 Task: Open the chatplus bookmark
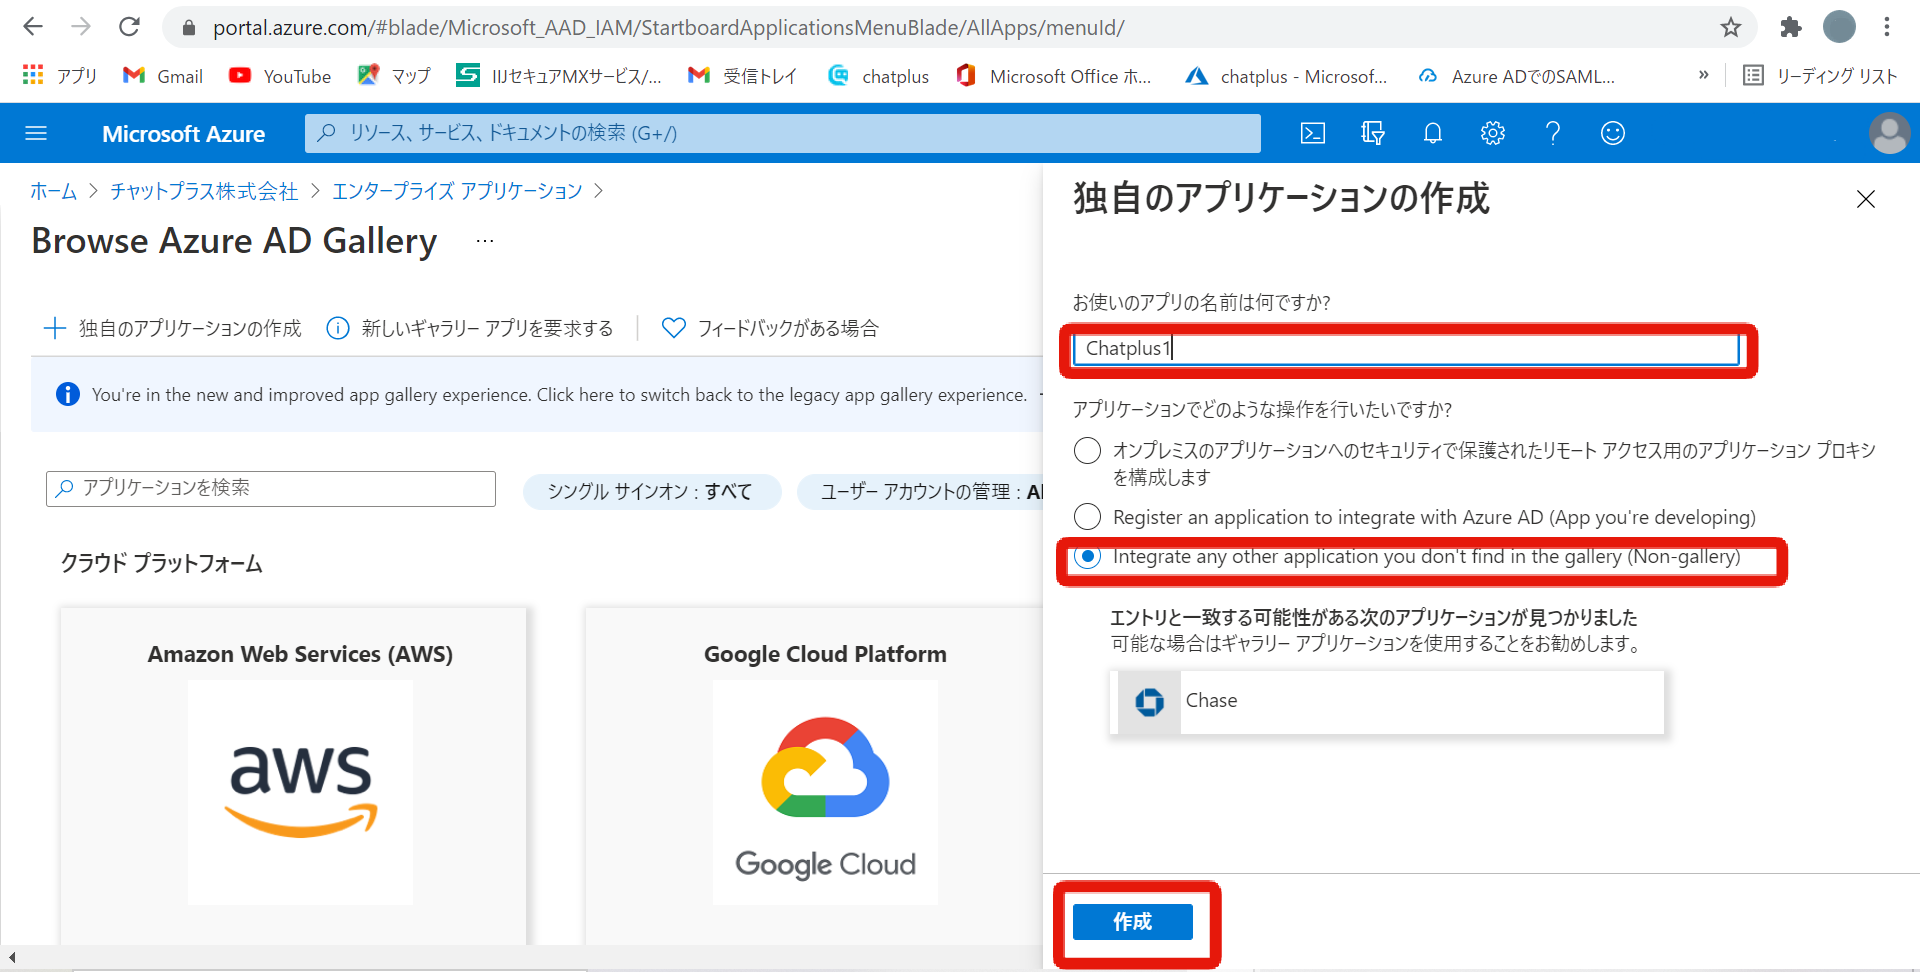[x=879, y=76]
